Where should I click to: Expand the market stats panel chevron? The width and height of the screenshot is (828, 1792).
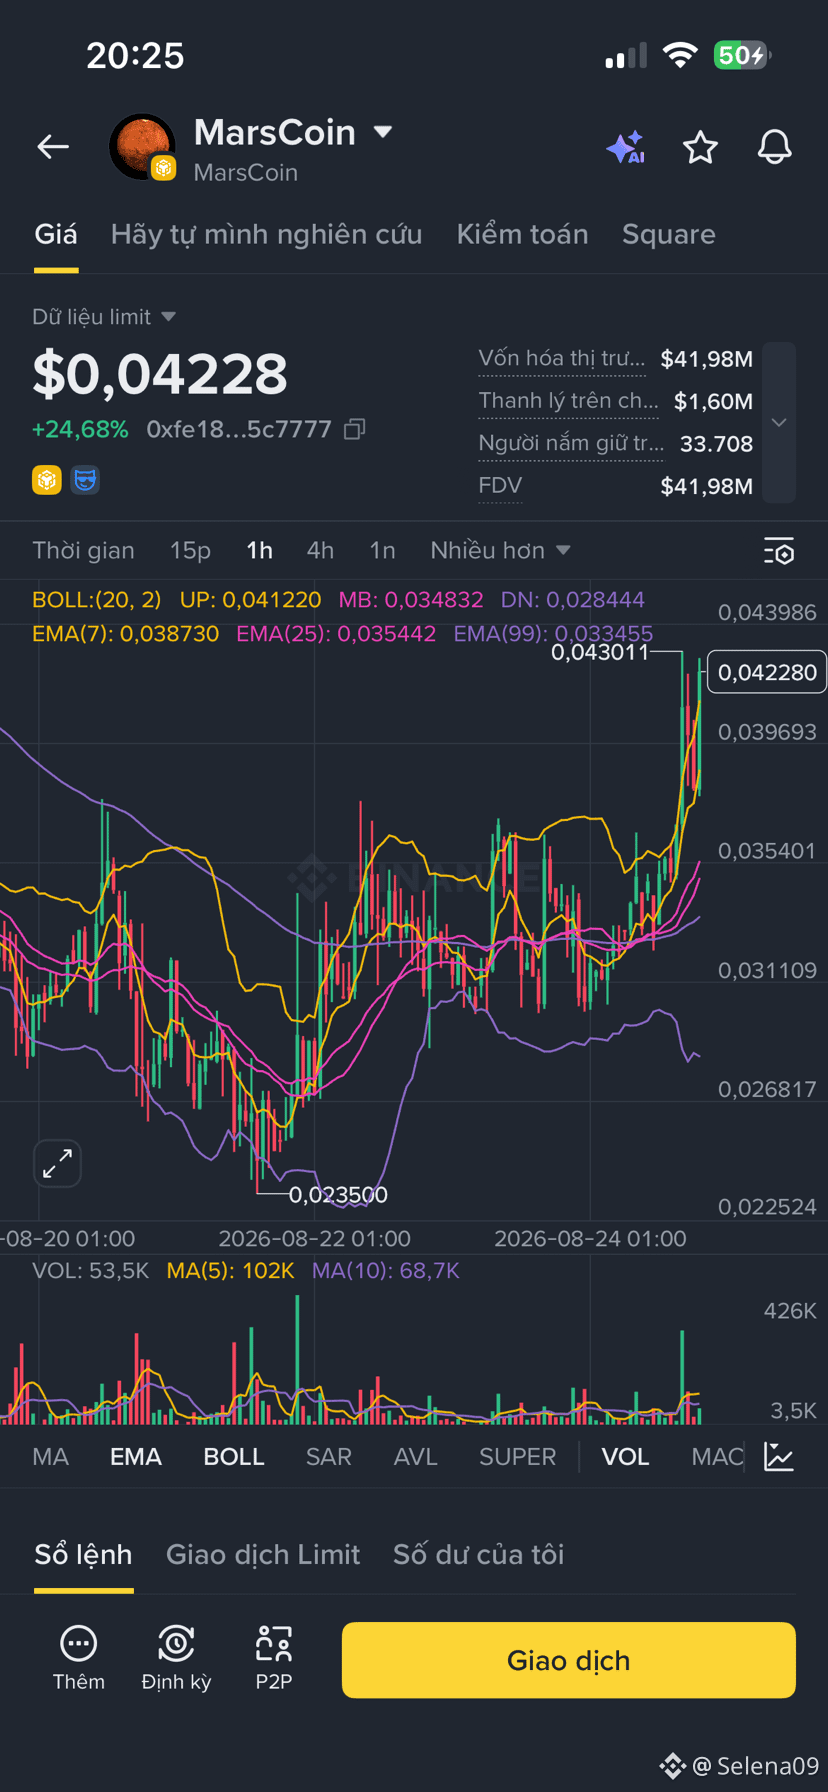click(779, 422)
